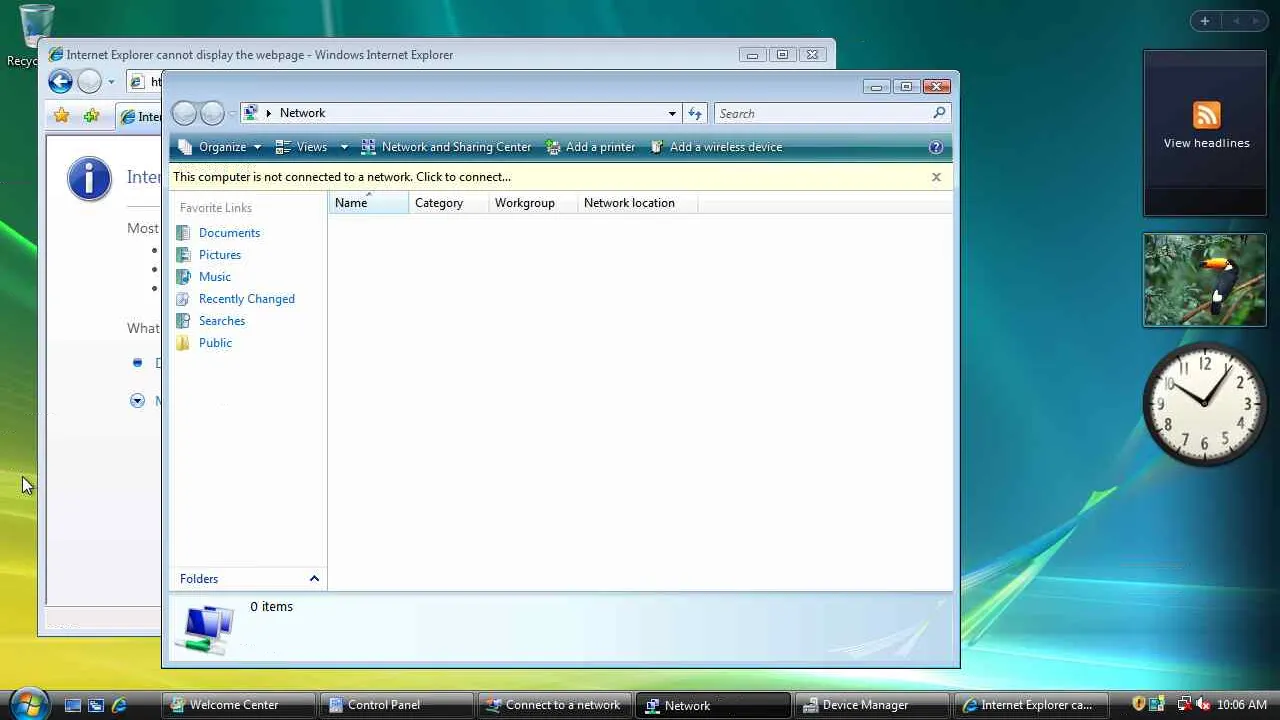The width and height of the screenshot is (1280, 720).
Task: Launch Internet Explorer from Quick Launch
Action: pos(119,705)
